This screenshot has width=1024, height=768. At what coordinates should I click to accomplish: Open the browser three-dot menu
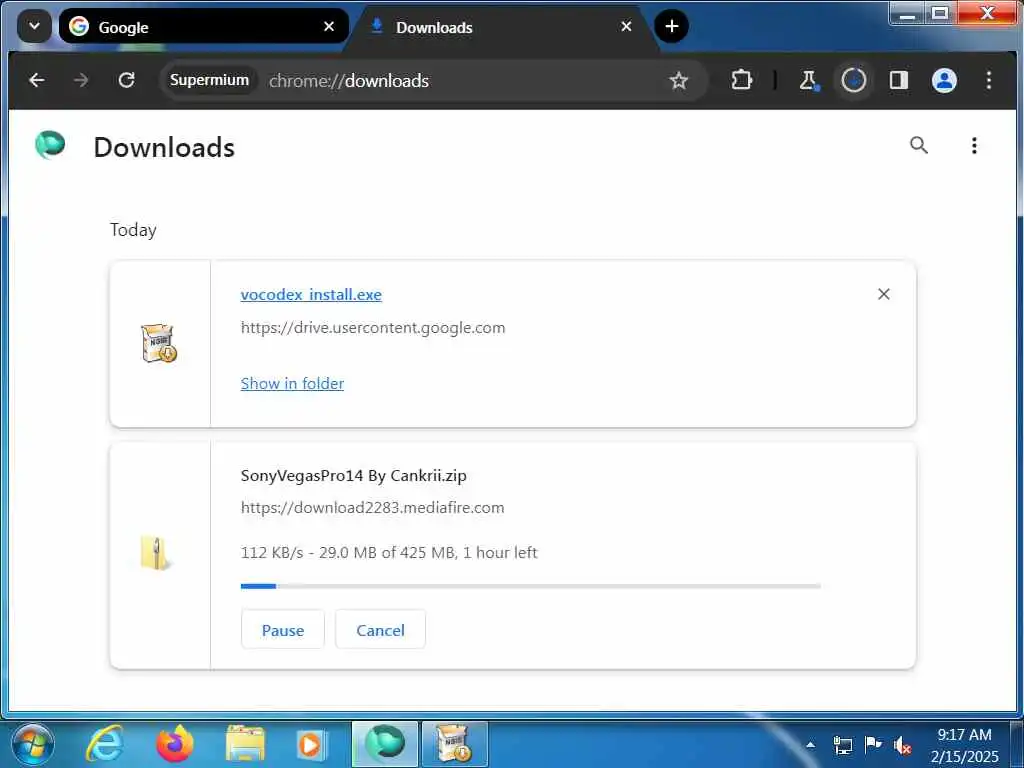click(x=989, y=80)
